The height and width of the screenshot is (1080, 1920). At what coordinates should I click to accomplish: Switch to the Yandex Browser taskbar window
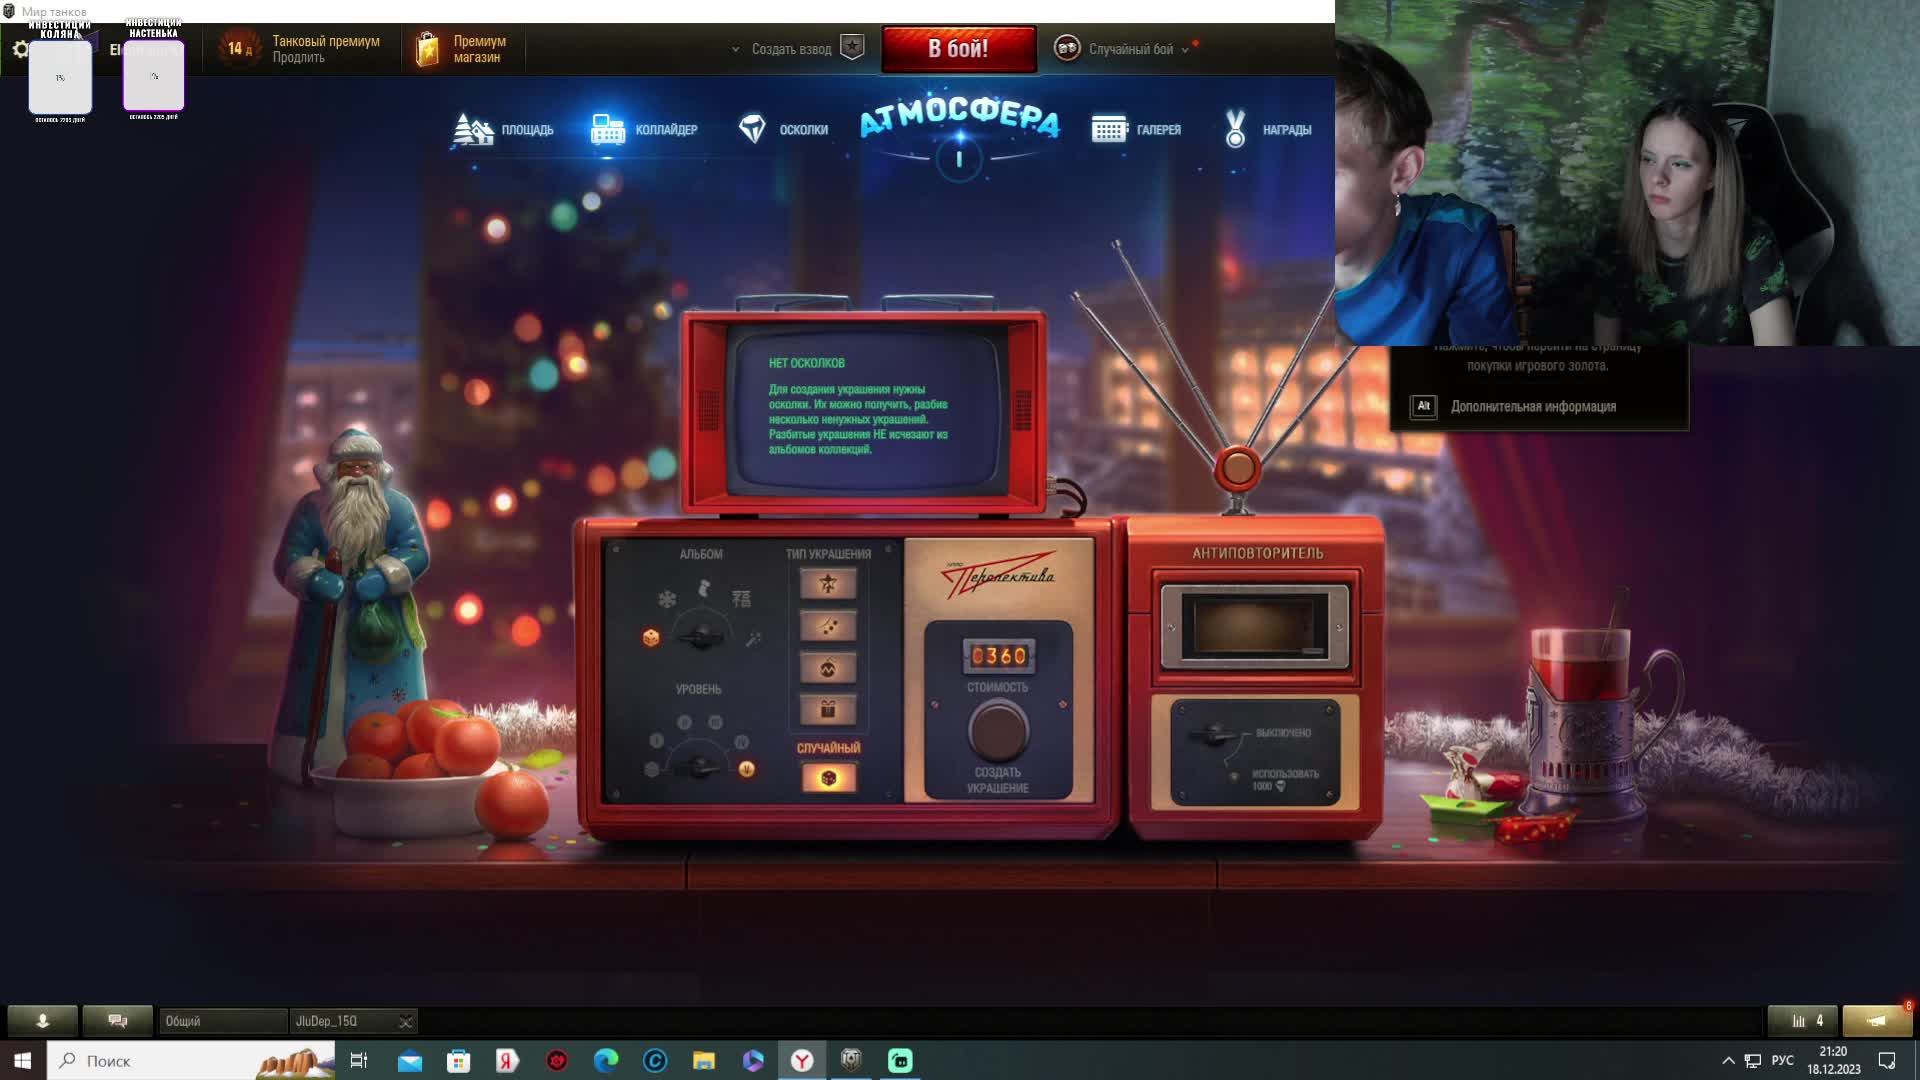(802, 1060)
